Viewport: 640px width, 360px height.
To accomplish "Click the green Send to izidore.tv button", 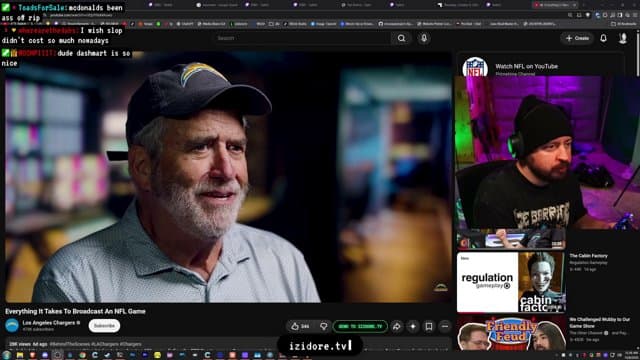I will (x=360, y=327).
